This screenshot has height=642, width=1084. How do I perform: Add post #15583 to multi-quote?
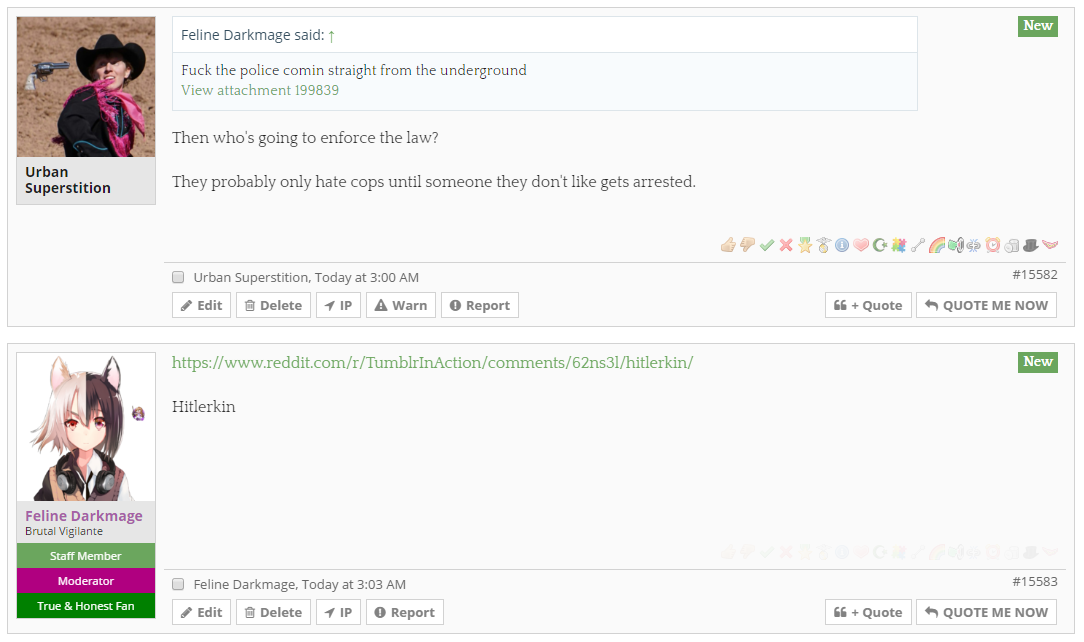coord(868,612)
